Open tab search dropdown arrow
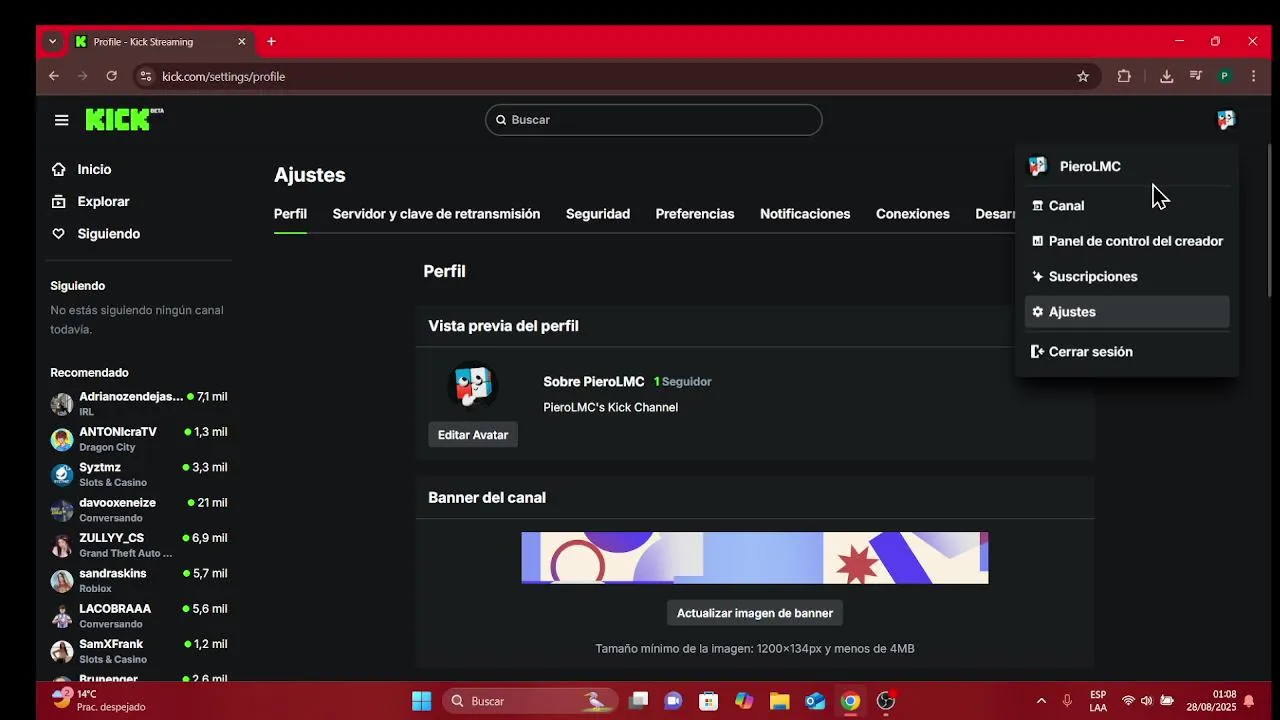This screenshot has height=720, width=1280. 52,42
